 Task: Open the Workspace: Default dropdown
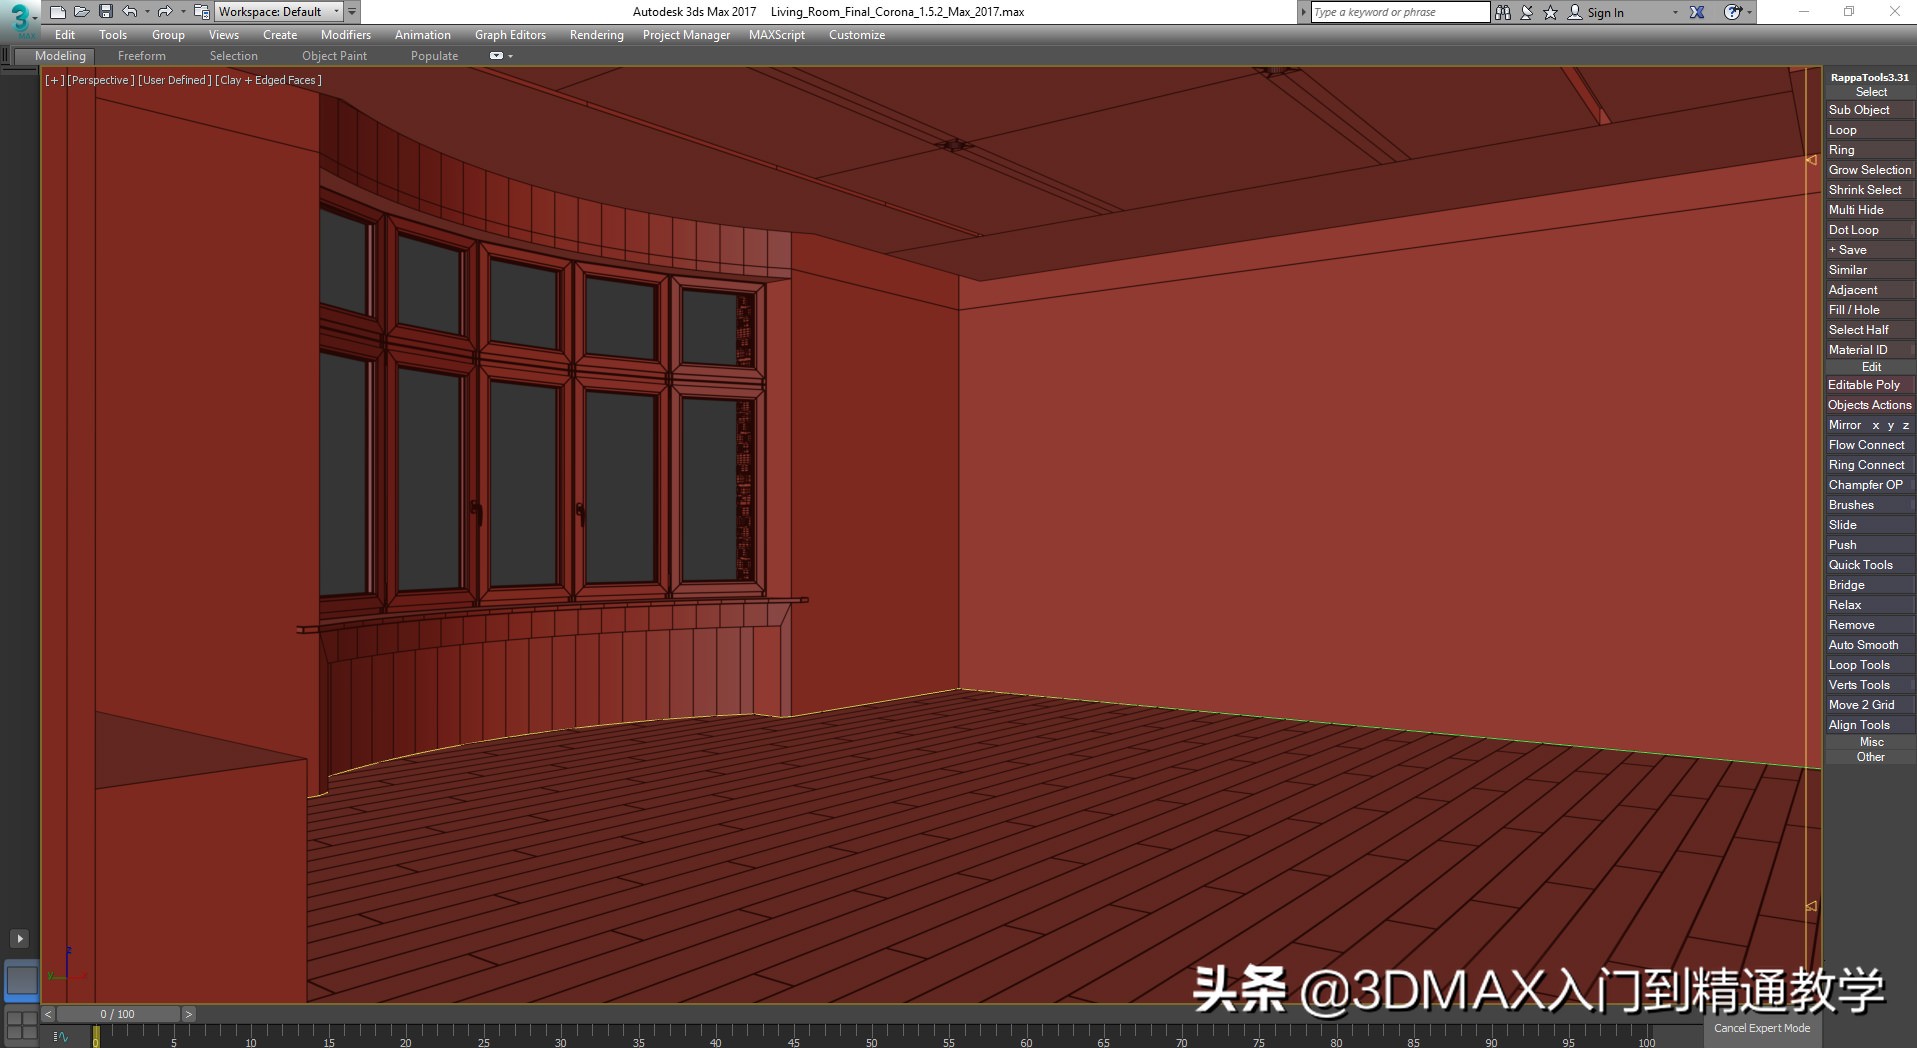coord(279,12)
